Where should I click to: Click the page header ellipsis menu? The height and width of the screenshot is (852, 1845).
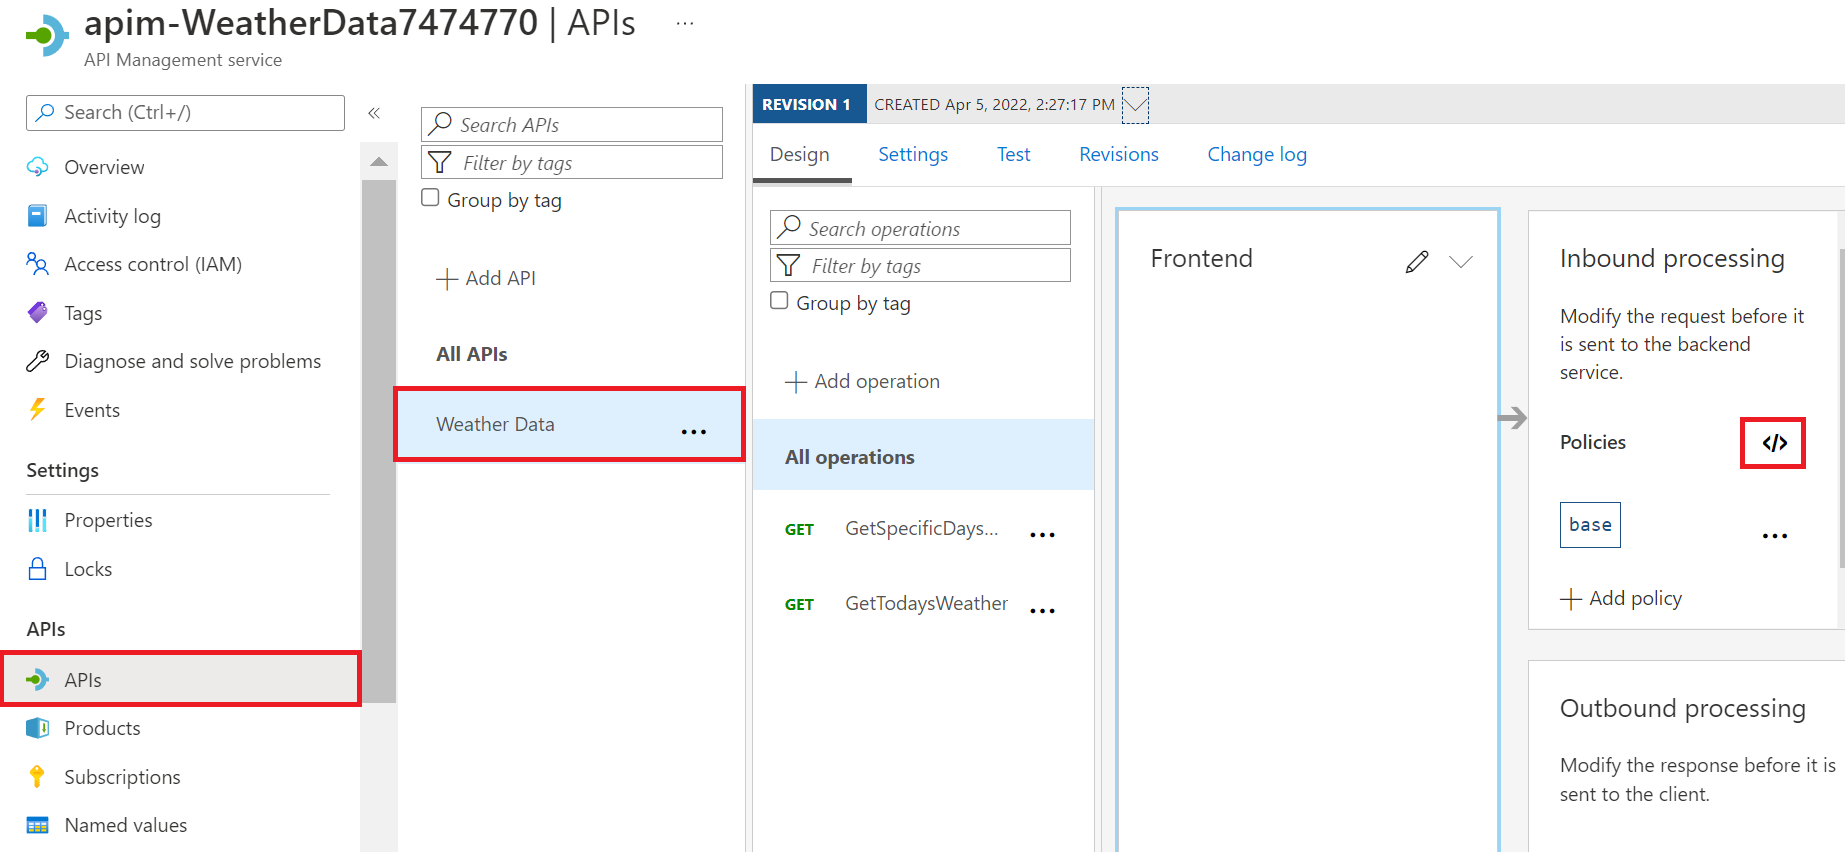pos(684,23)
